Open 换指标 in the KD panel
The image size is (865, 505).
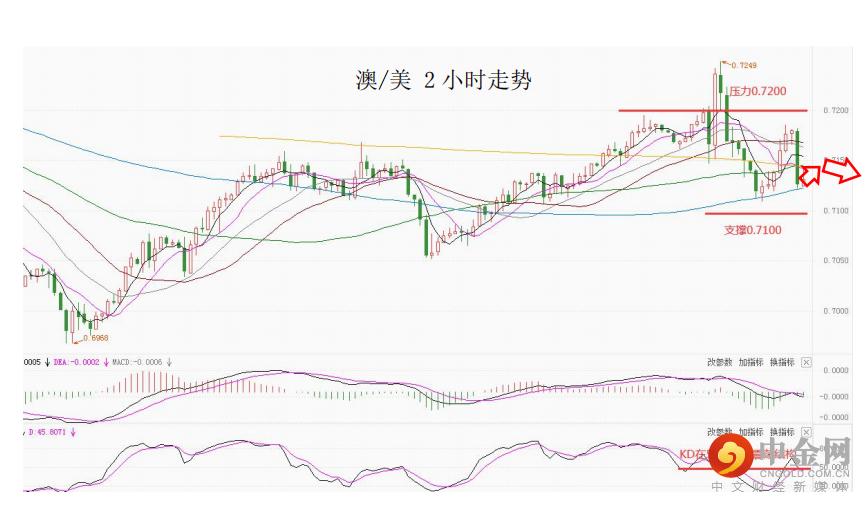781,432
